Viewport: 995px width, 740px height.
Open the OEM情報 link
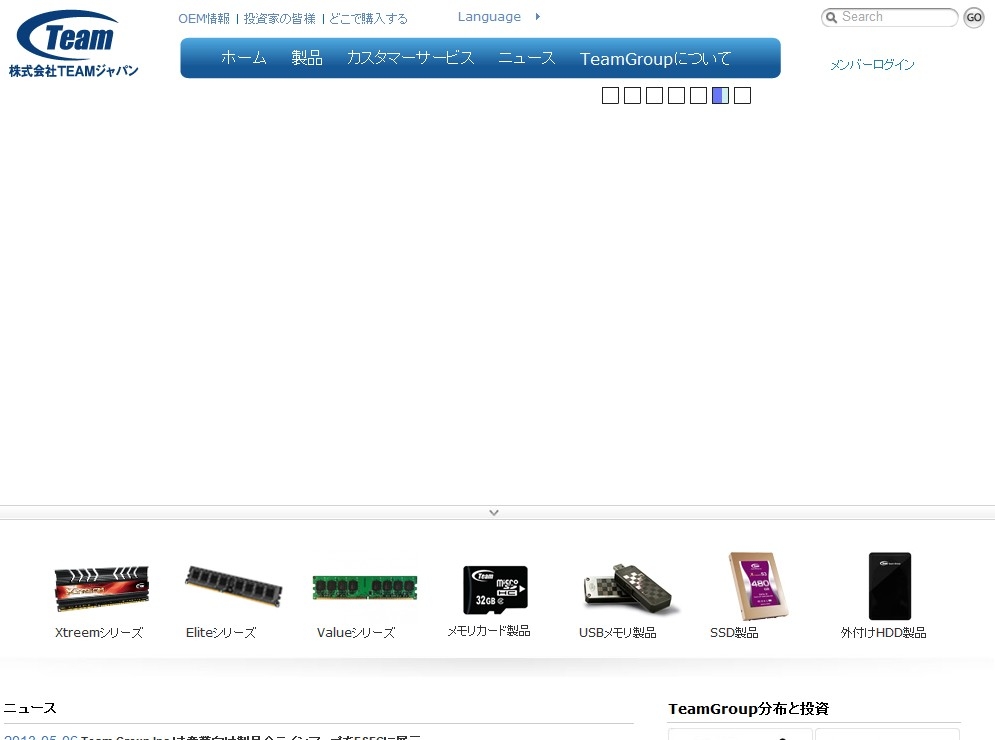[x=204, y=18]
